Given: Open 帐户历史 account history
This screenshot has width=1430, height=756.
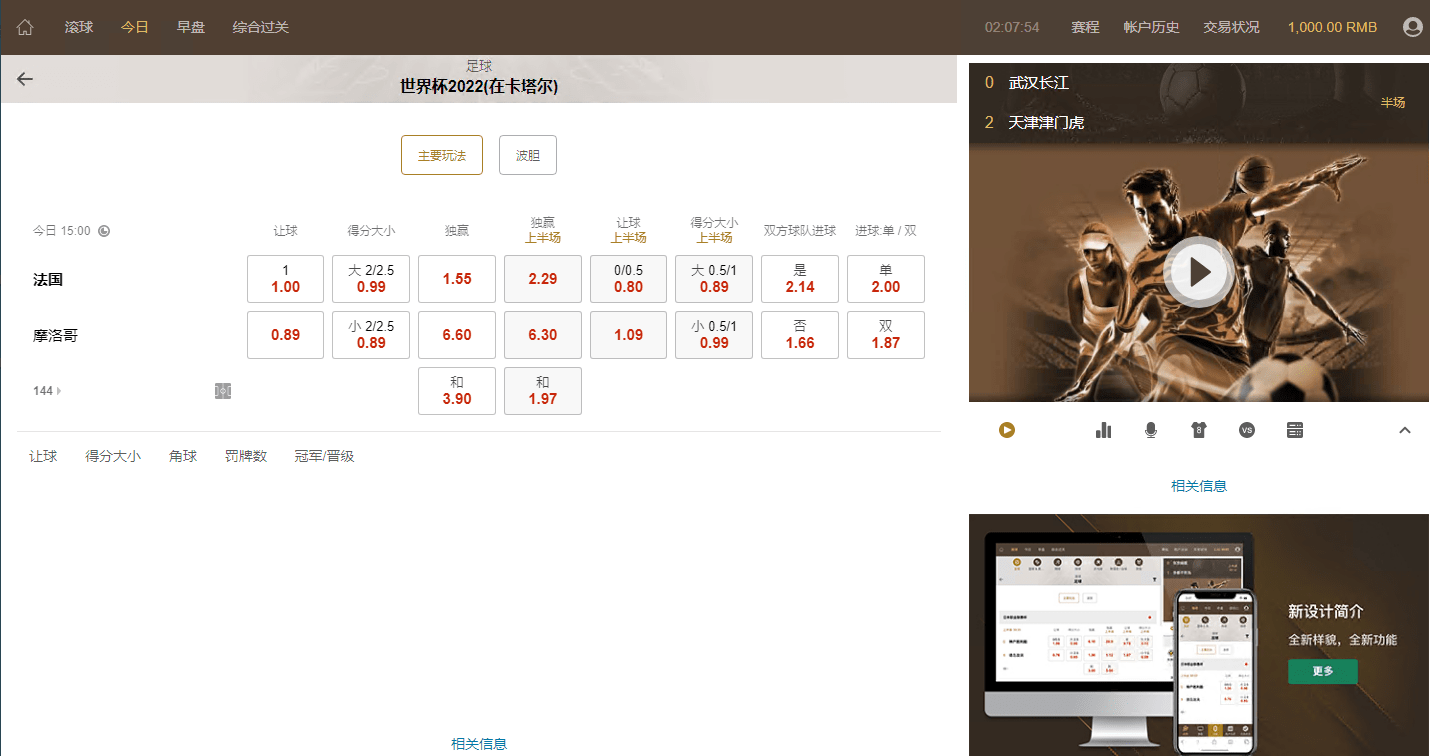Looking at the screenshot, I should click(x=1151, y=27).
